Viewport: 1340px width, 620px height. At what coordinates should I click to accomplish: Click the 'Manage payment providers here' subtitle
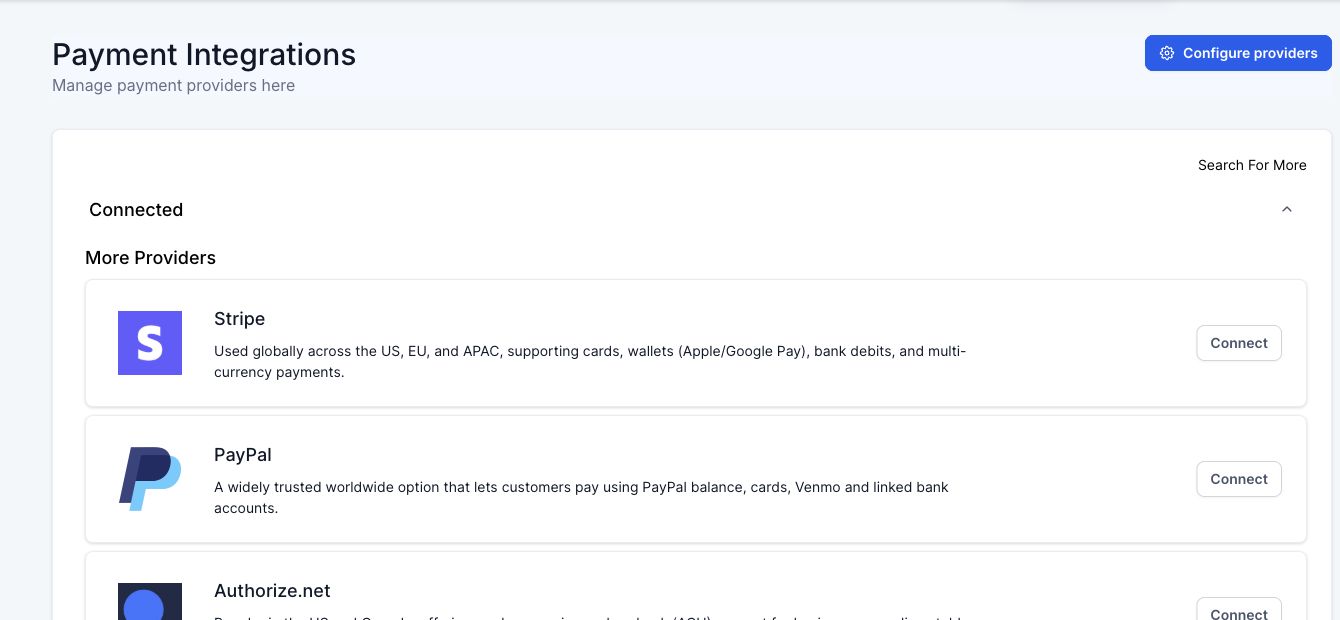tap(173, 86)
